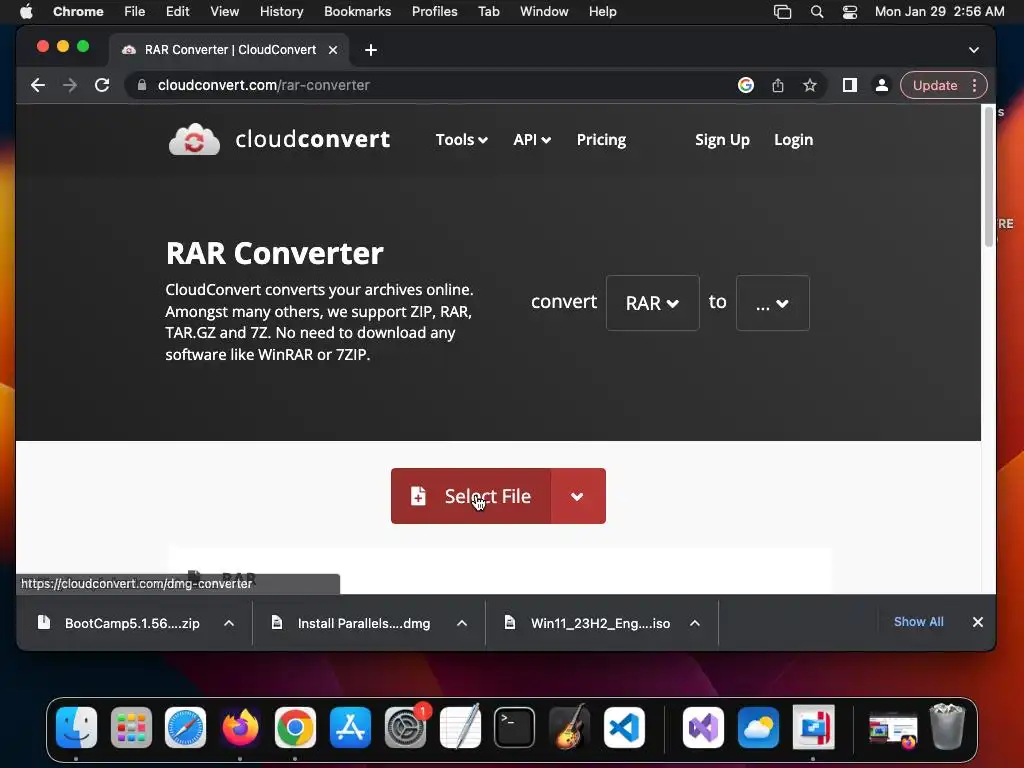Open the blue Visual Studio Code dock icon

tap(624, 728)
